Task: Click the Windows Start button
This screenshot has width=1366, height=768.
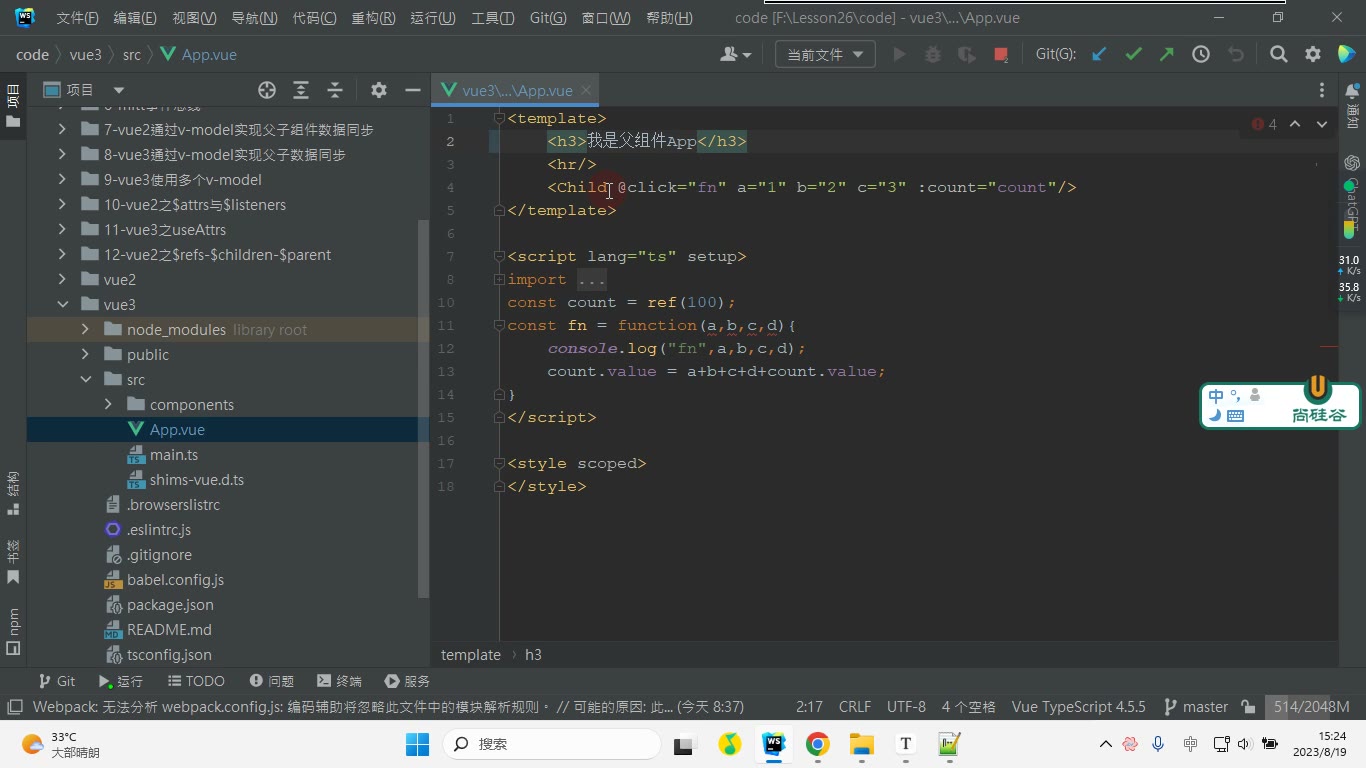Action: pos(417,744)
